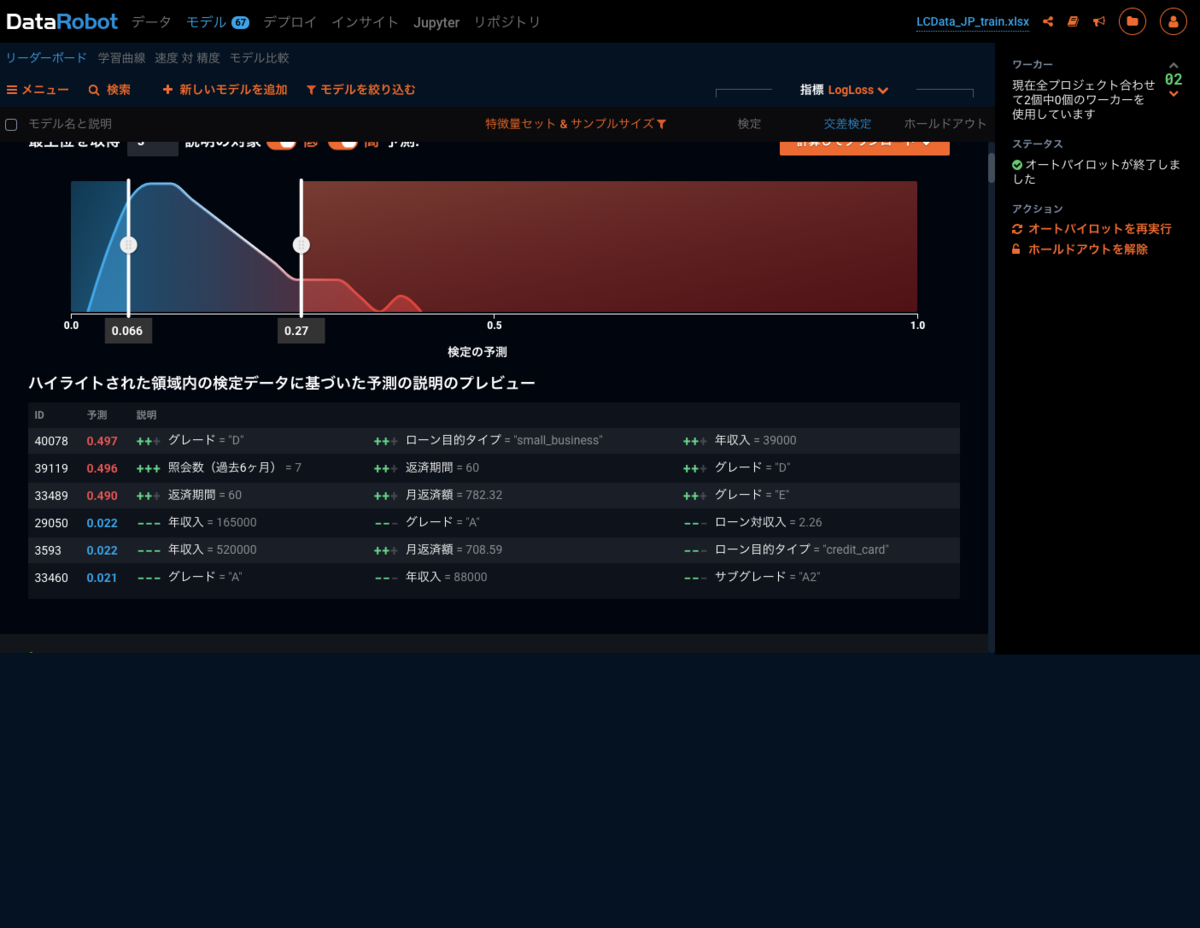1200x928 pixels.
Task: Toggle the model select-all checkbox
Action: click(x=12, y=125)
